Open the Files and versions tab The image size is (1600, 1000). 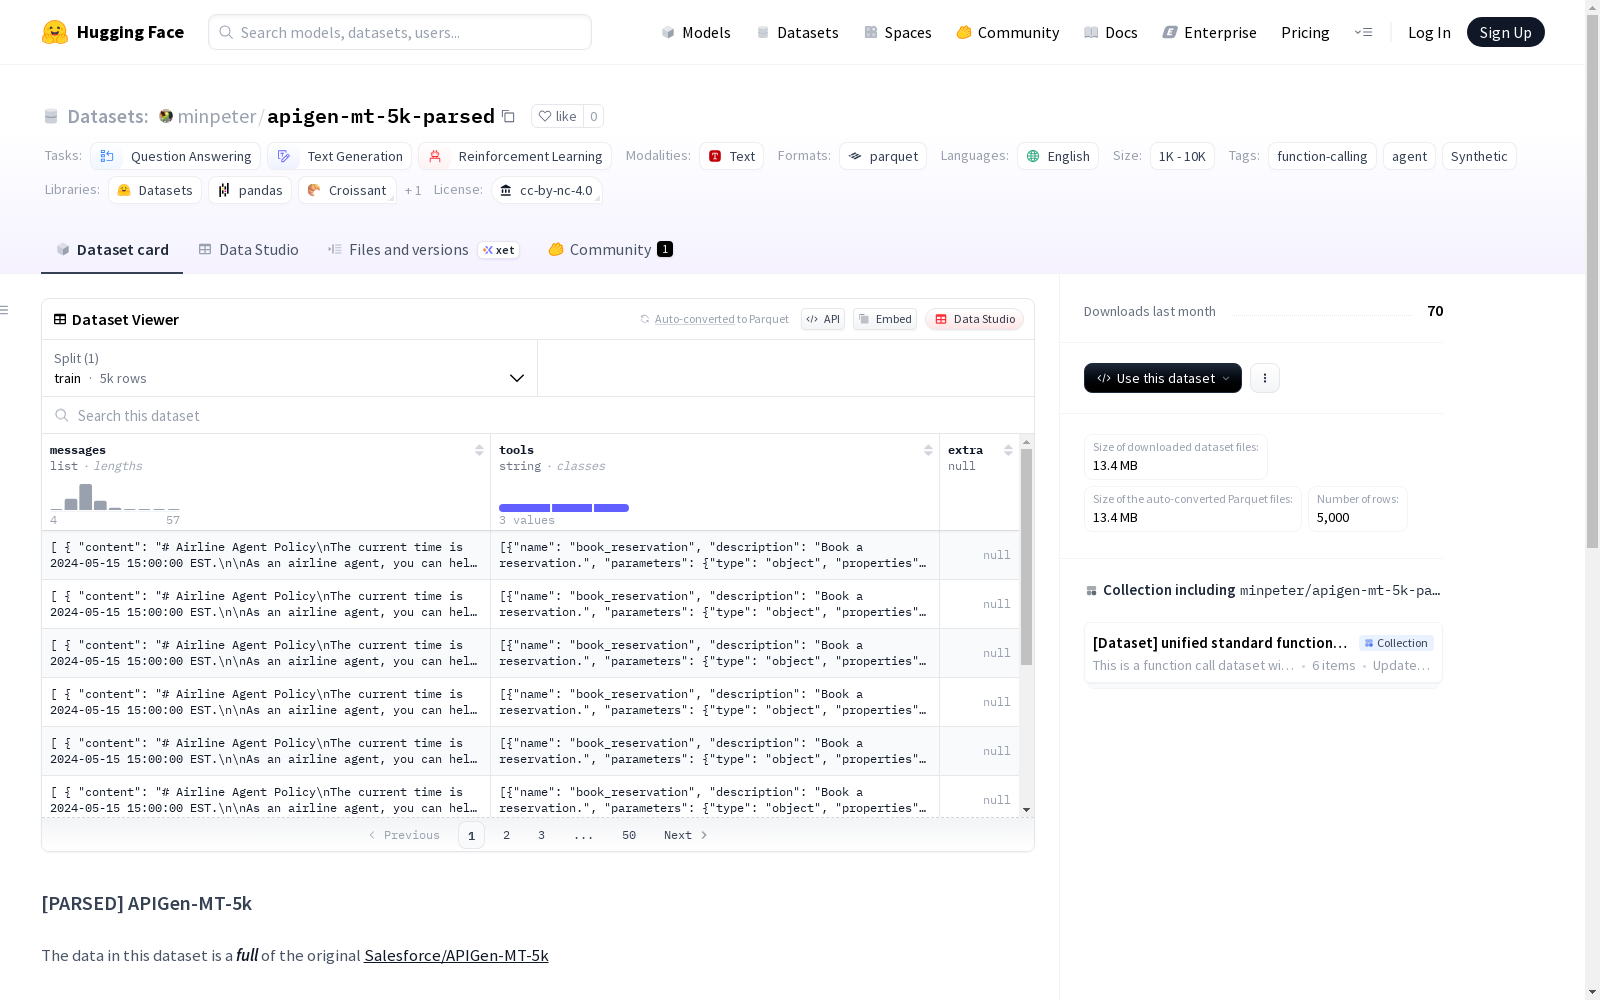pyautogui.click(x=423, y=250)
